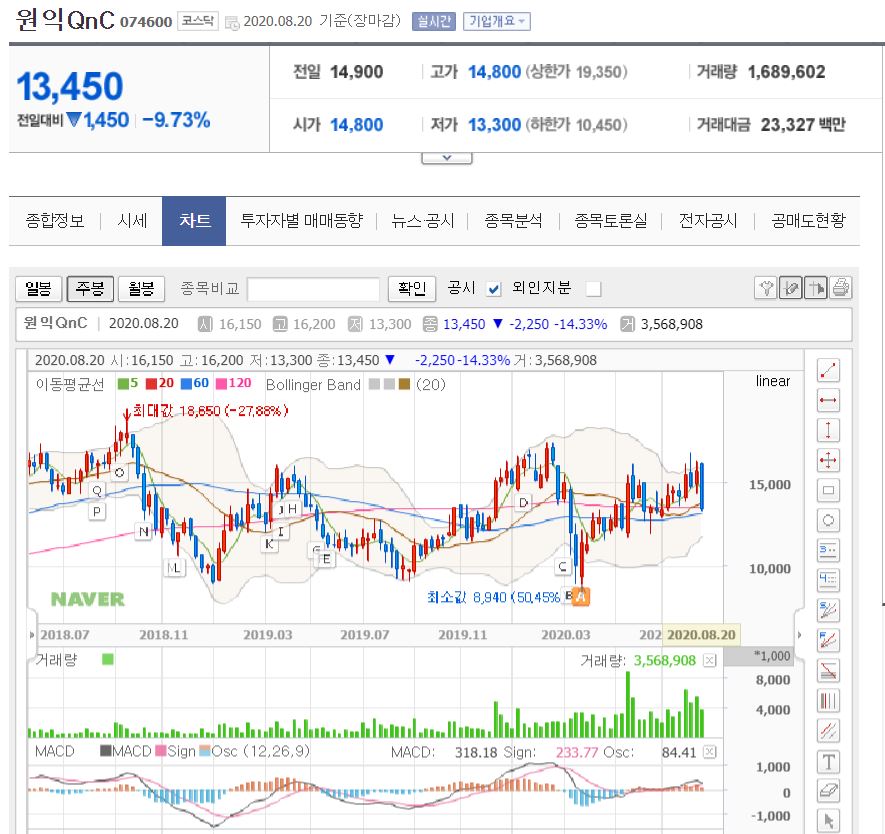Open the 종목토론실 discussion tab

(611, 221)
